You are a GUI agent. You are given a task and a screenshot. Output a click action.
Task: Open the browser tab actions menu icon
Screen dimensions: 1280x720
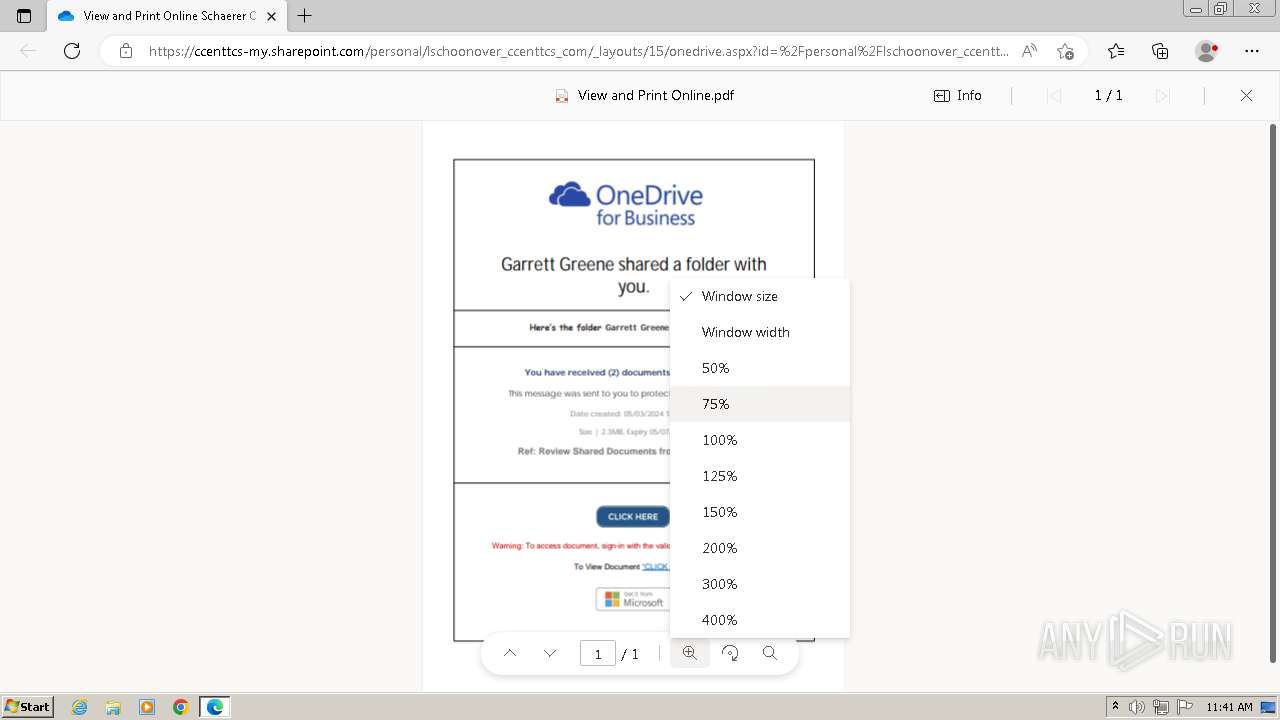coord(24,16)
